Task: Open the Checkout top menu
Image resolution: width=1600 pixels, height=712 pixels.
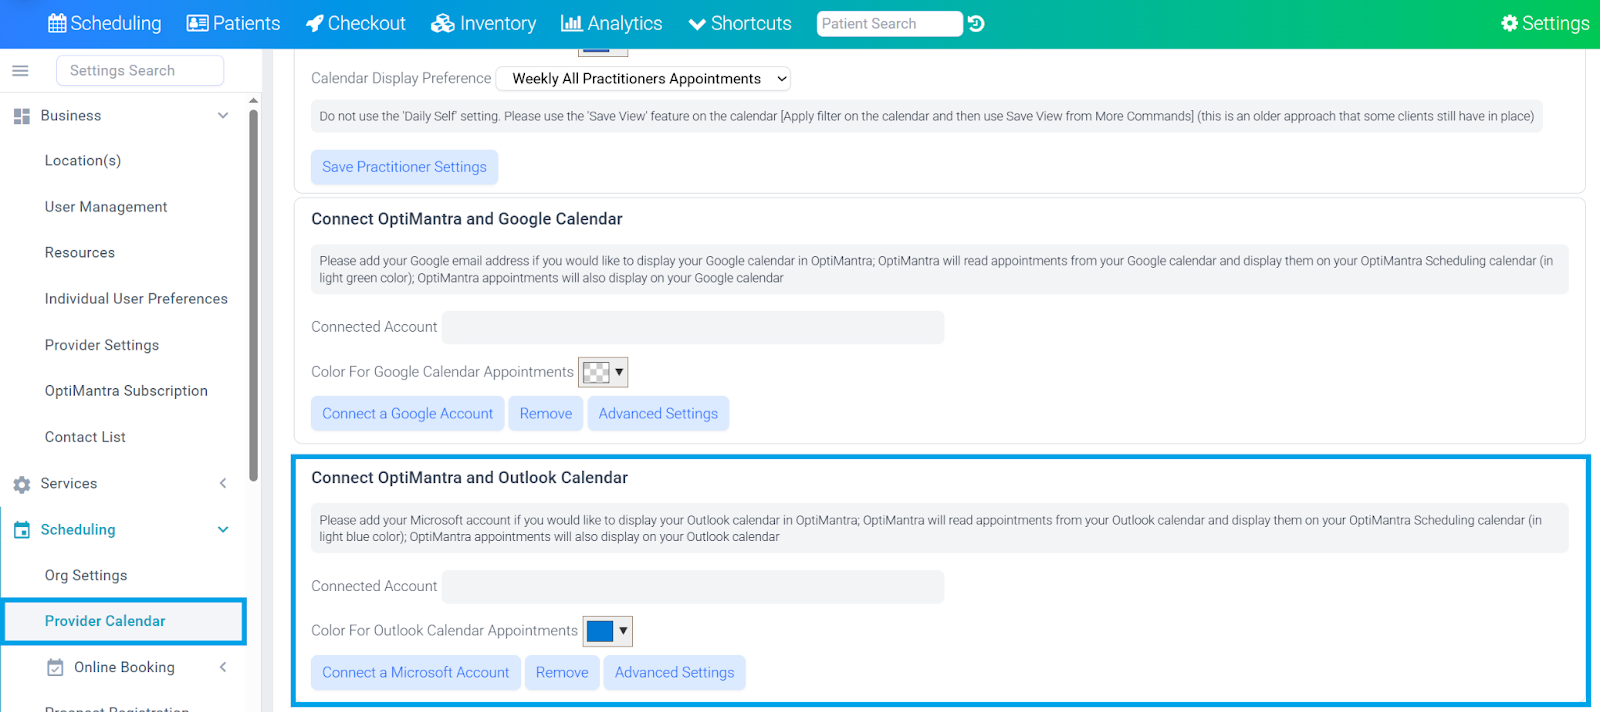Action: click(356, 23)
